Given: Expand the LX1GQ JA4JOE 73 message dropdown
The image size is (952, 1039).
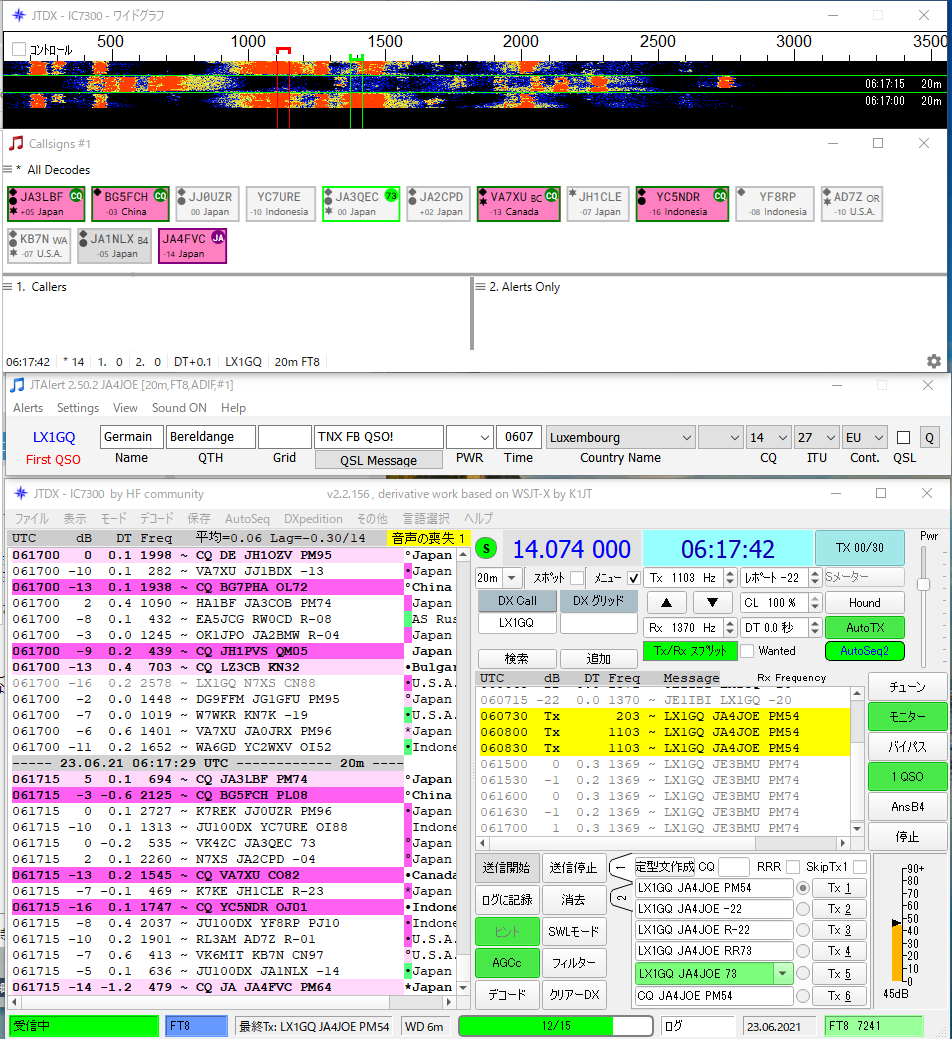Looking at the screenshot, I should click(x=783, y=973).
